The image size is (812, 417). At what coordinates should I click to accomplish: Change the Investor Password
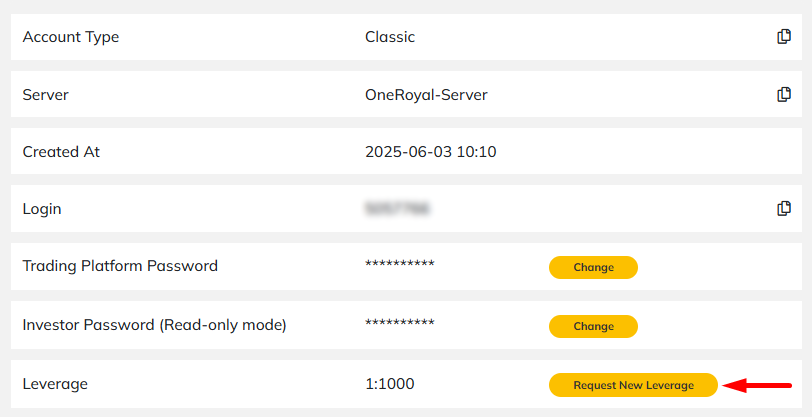[x=593, y=326]
